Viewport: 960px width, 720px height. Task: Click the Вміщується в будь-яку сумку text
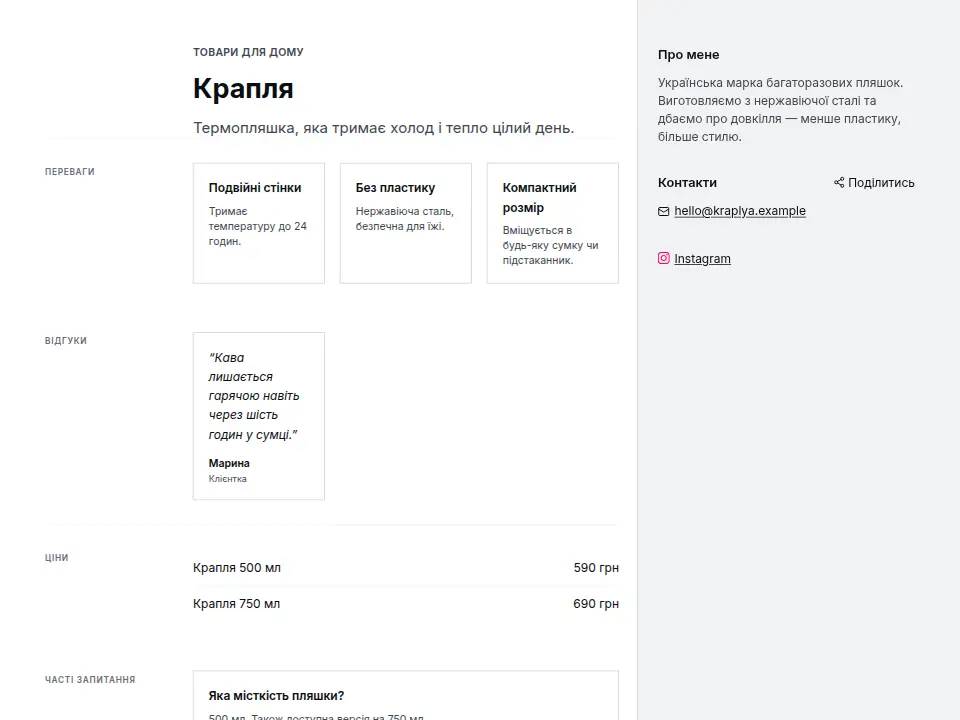pos(550,245)
